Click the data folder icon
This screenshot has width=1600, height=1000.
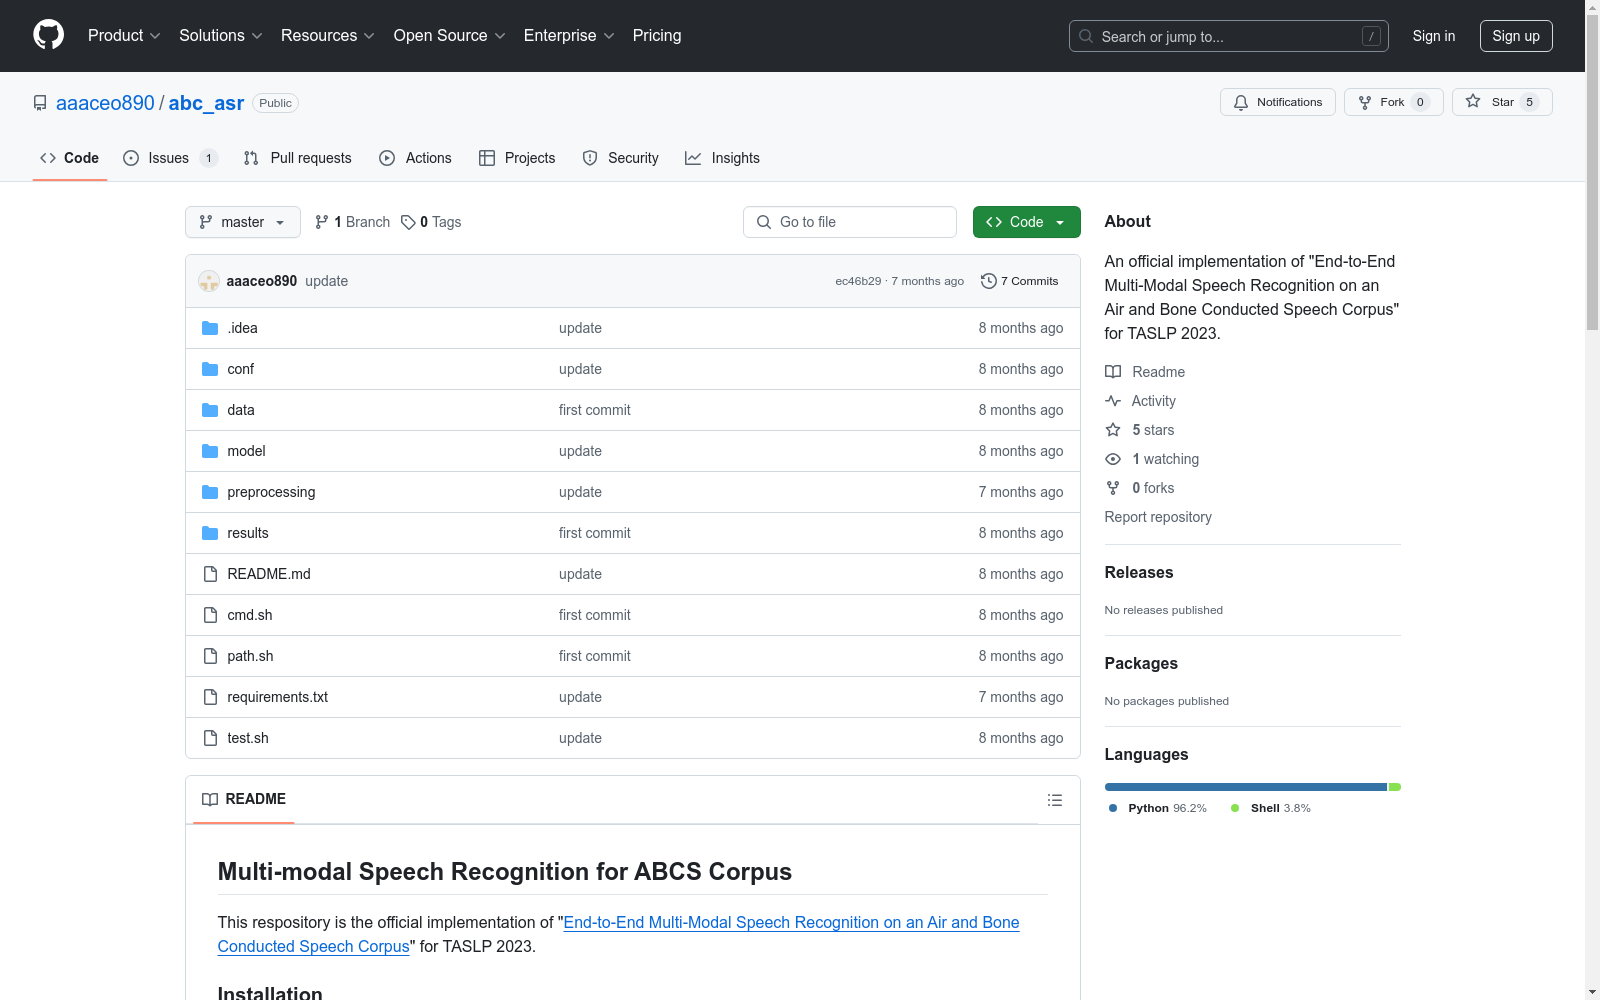[210, 410]
